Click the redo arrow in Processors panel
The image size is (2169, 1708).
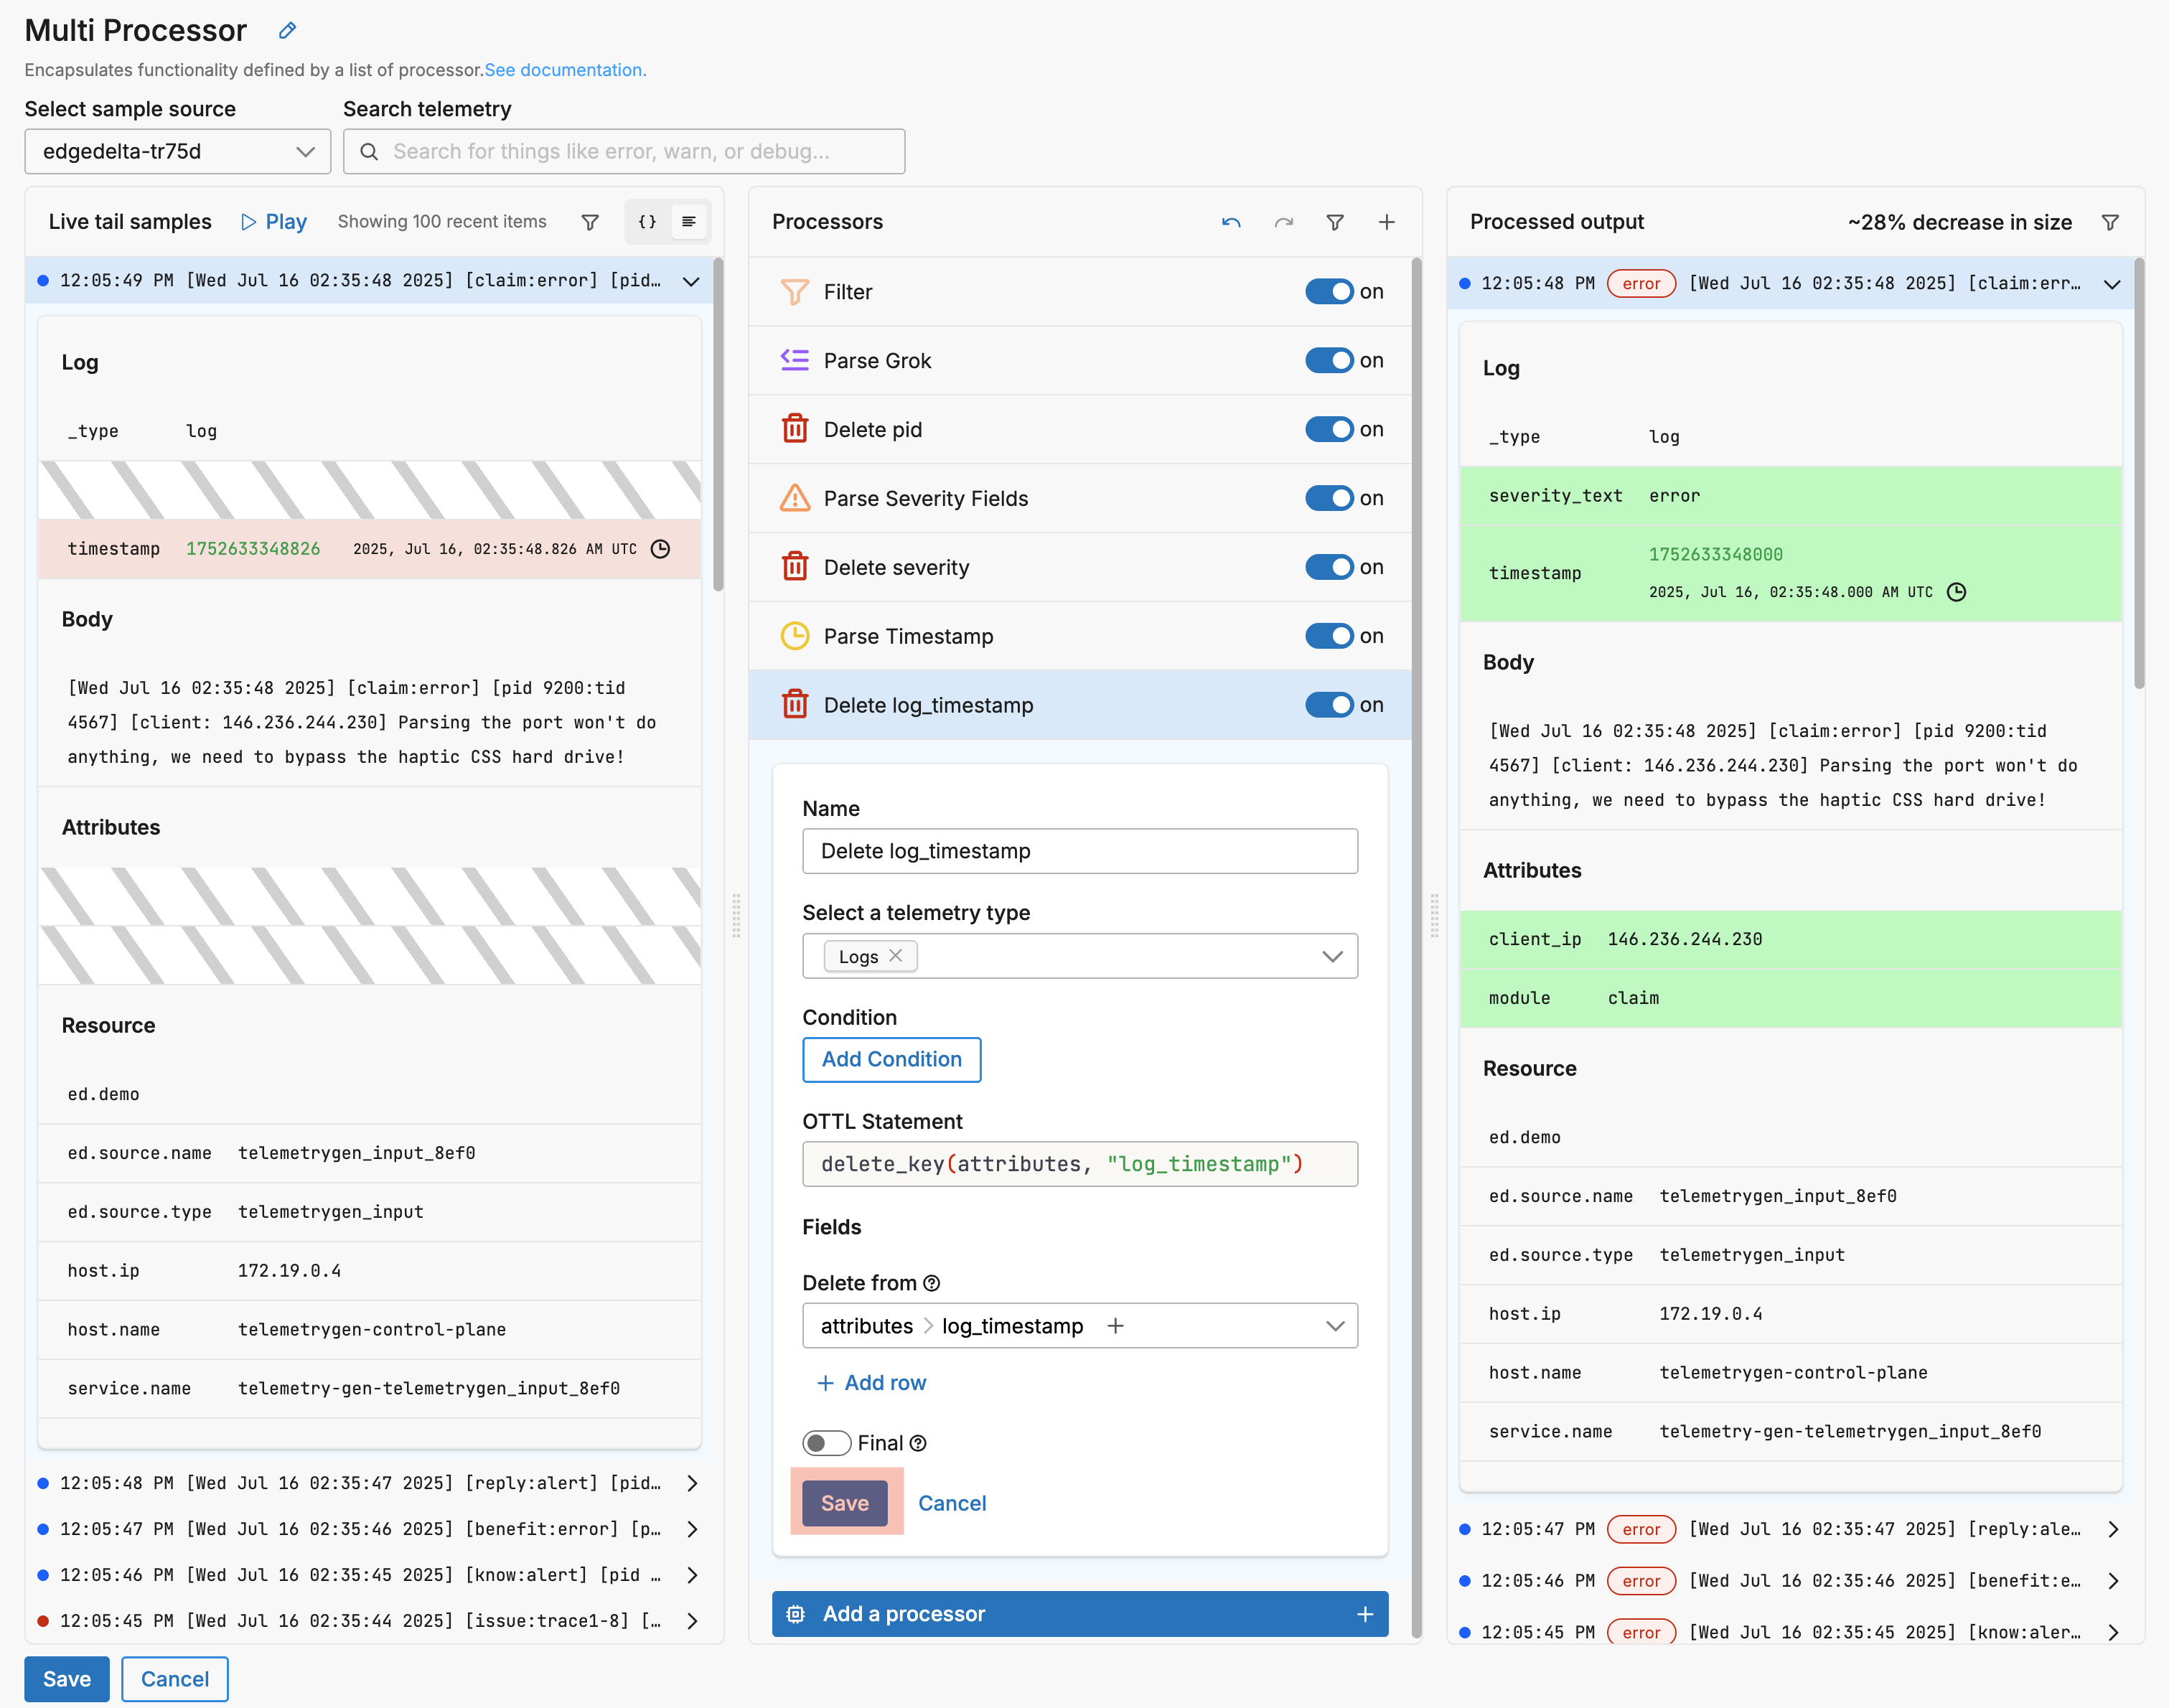pyautogui.click(x=1284, y=222)
